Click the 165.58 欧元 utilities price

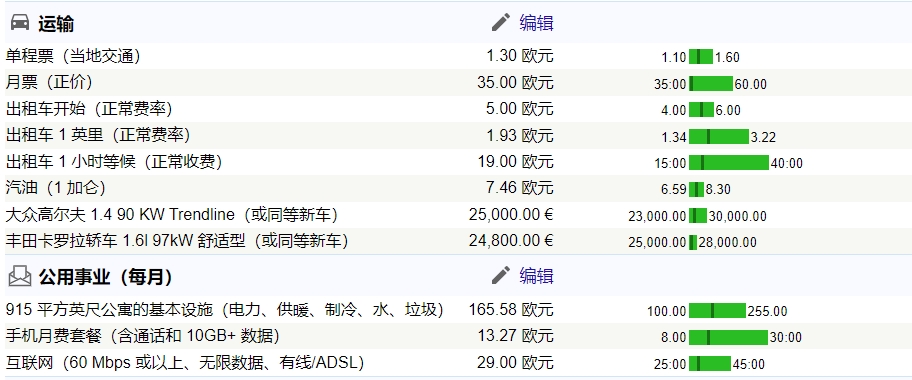(x=511, y=310)
